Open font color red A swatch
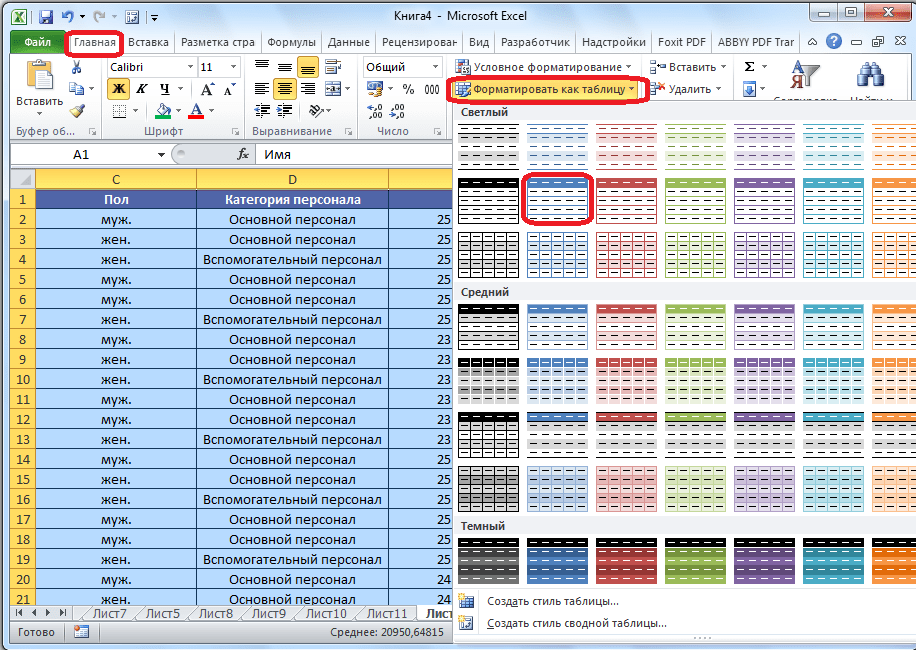Image resolution: width=916 pixels, height=650 pixels. 196,111
